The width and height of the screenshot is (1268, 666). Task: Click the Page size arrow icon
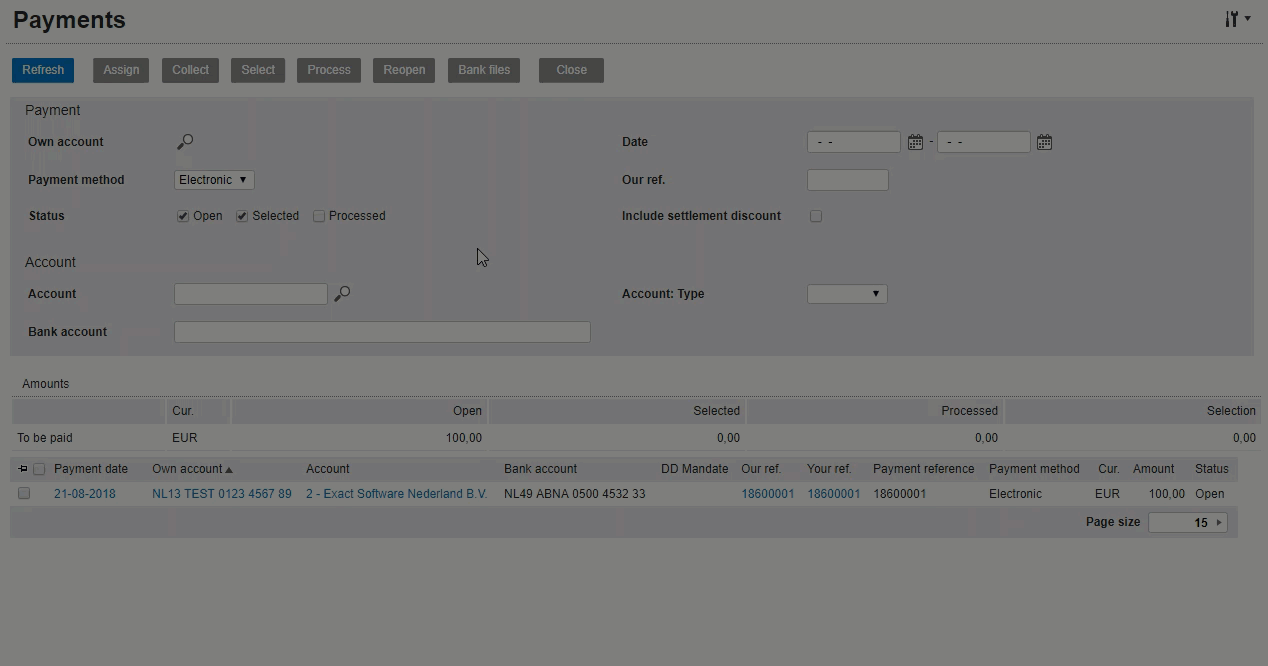click(1218, 523)
